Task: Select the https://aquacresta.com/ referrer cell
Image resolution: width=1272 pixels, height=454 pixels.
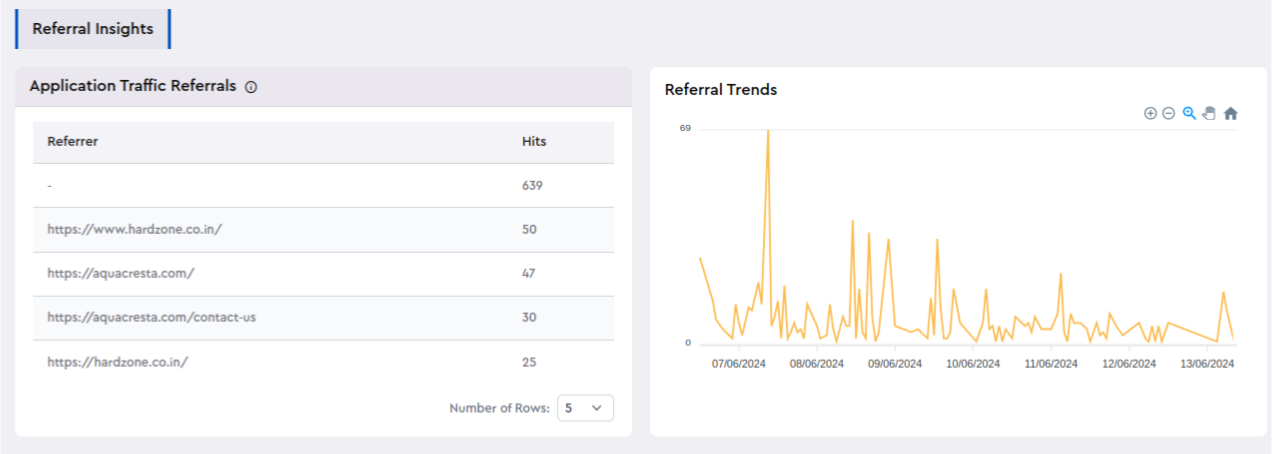Action: 121,273
